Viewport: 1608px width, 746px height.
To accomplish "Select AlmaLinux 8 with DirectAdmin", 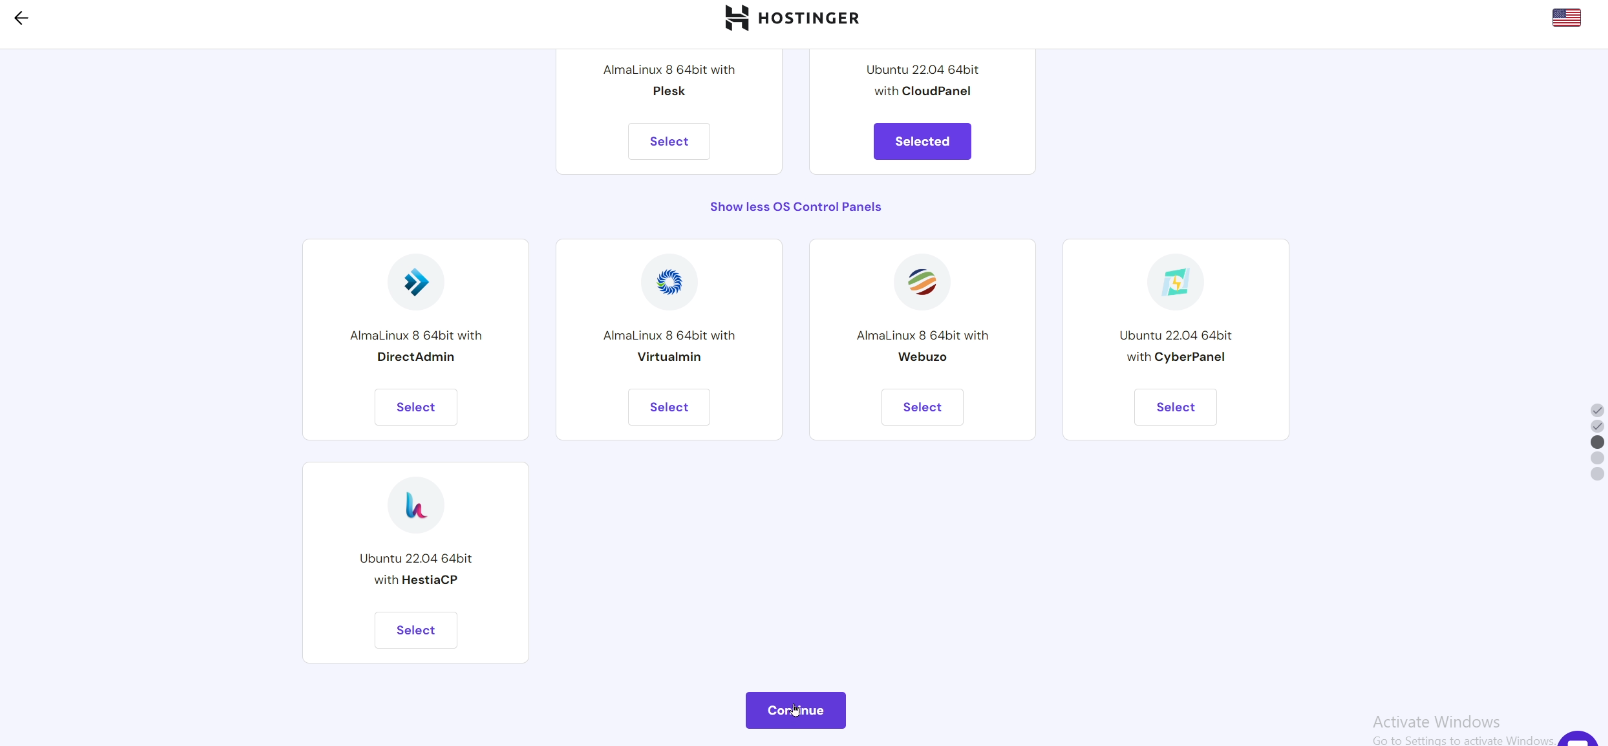I will (416, 407).
